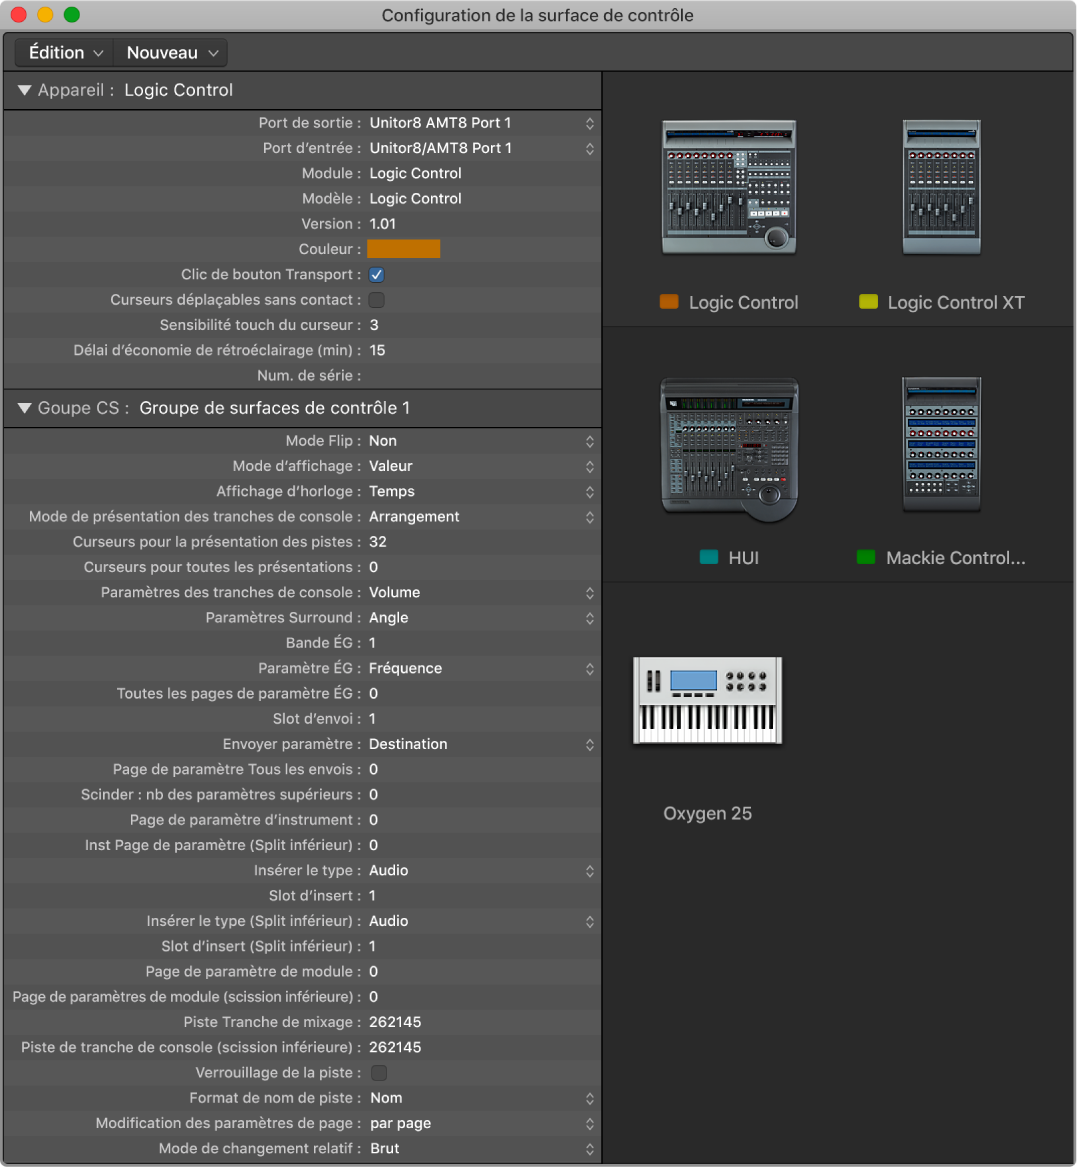Select the Logic Control XT device icon
Viewport: 1077px width, 1168px height.
[x=941, y=187]
